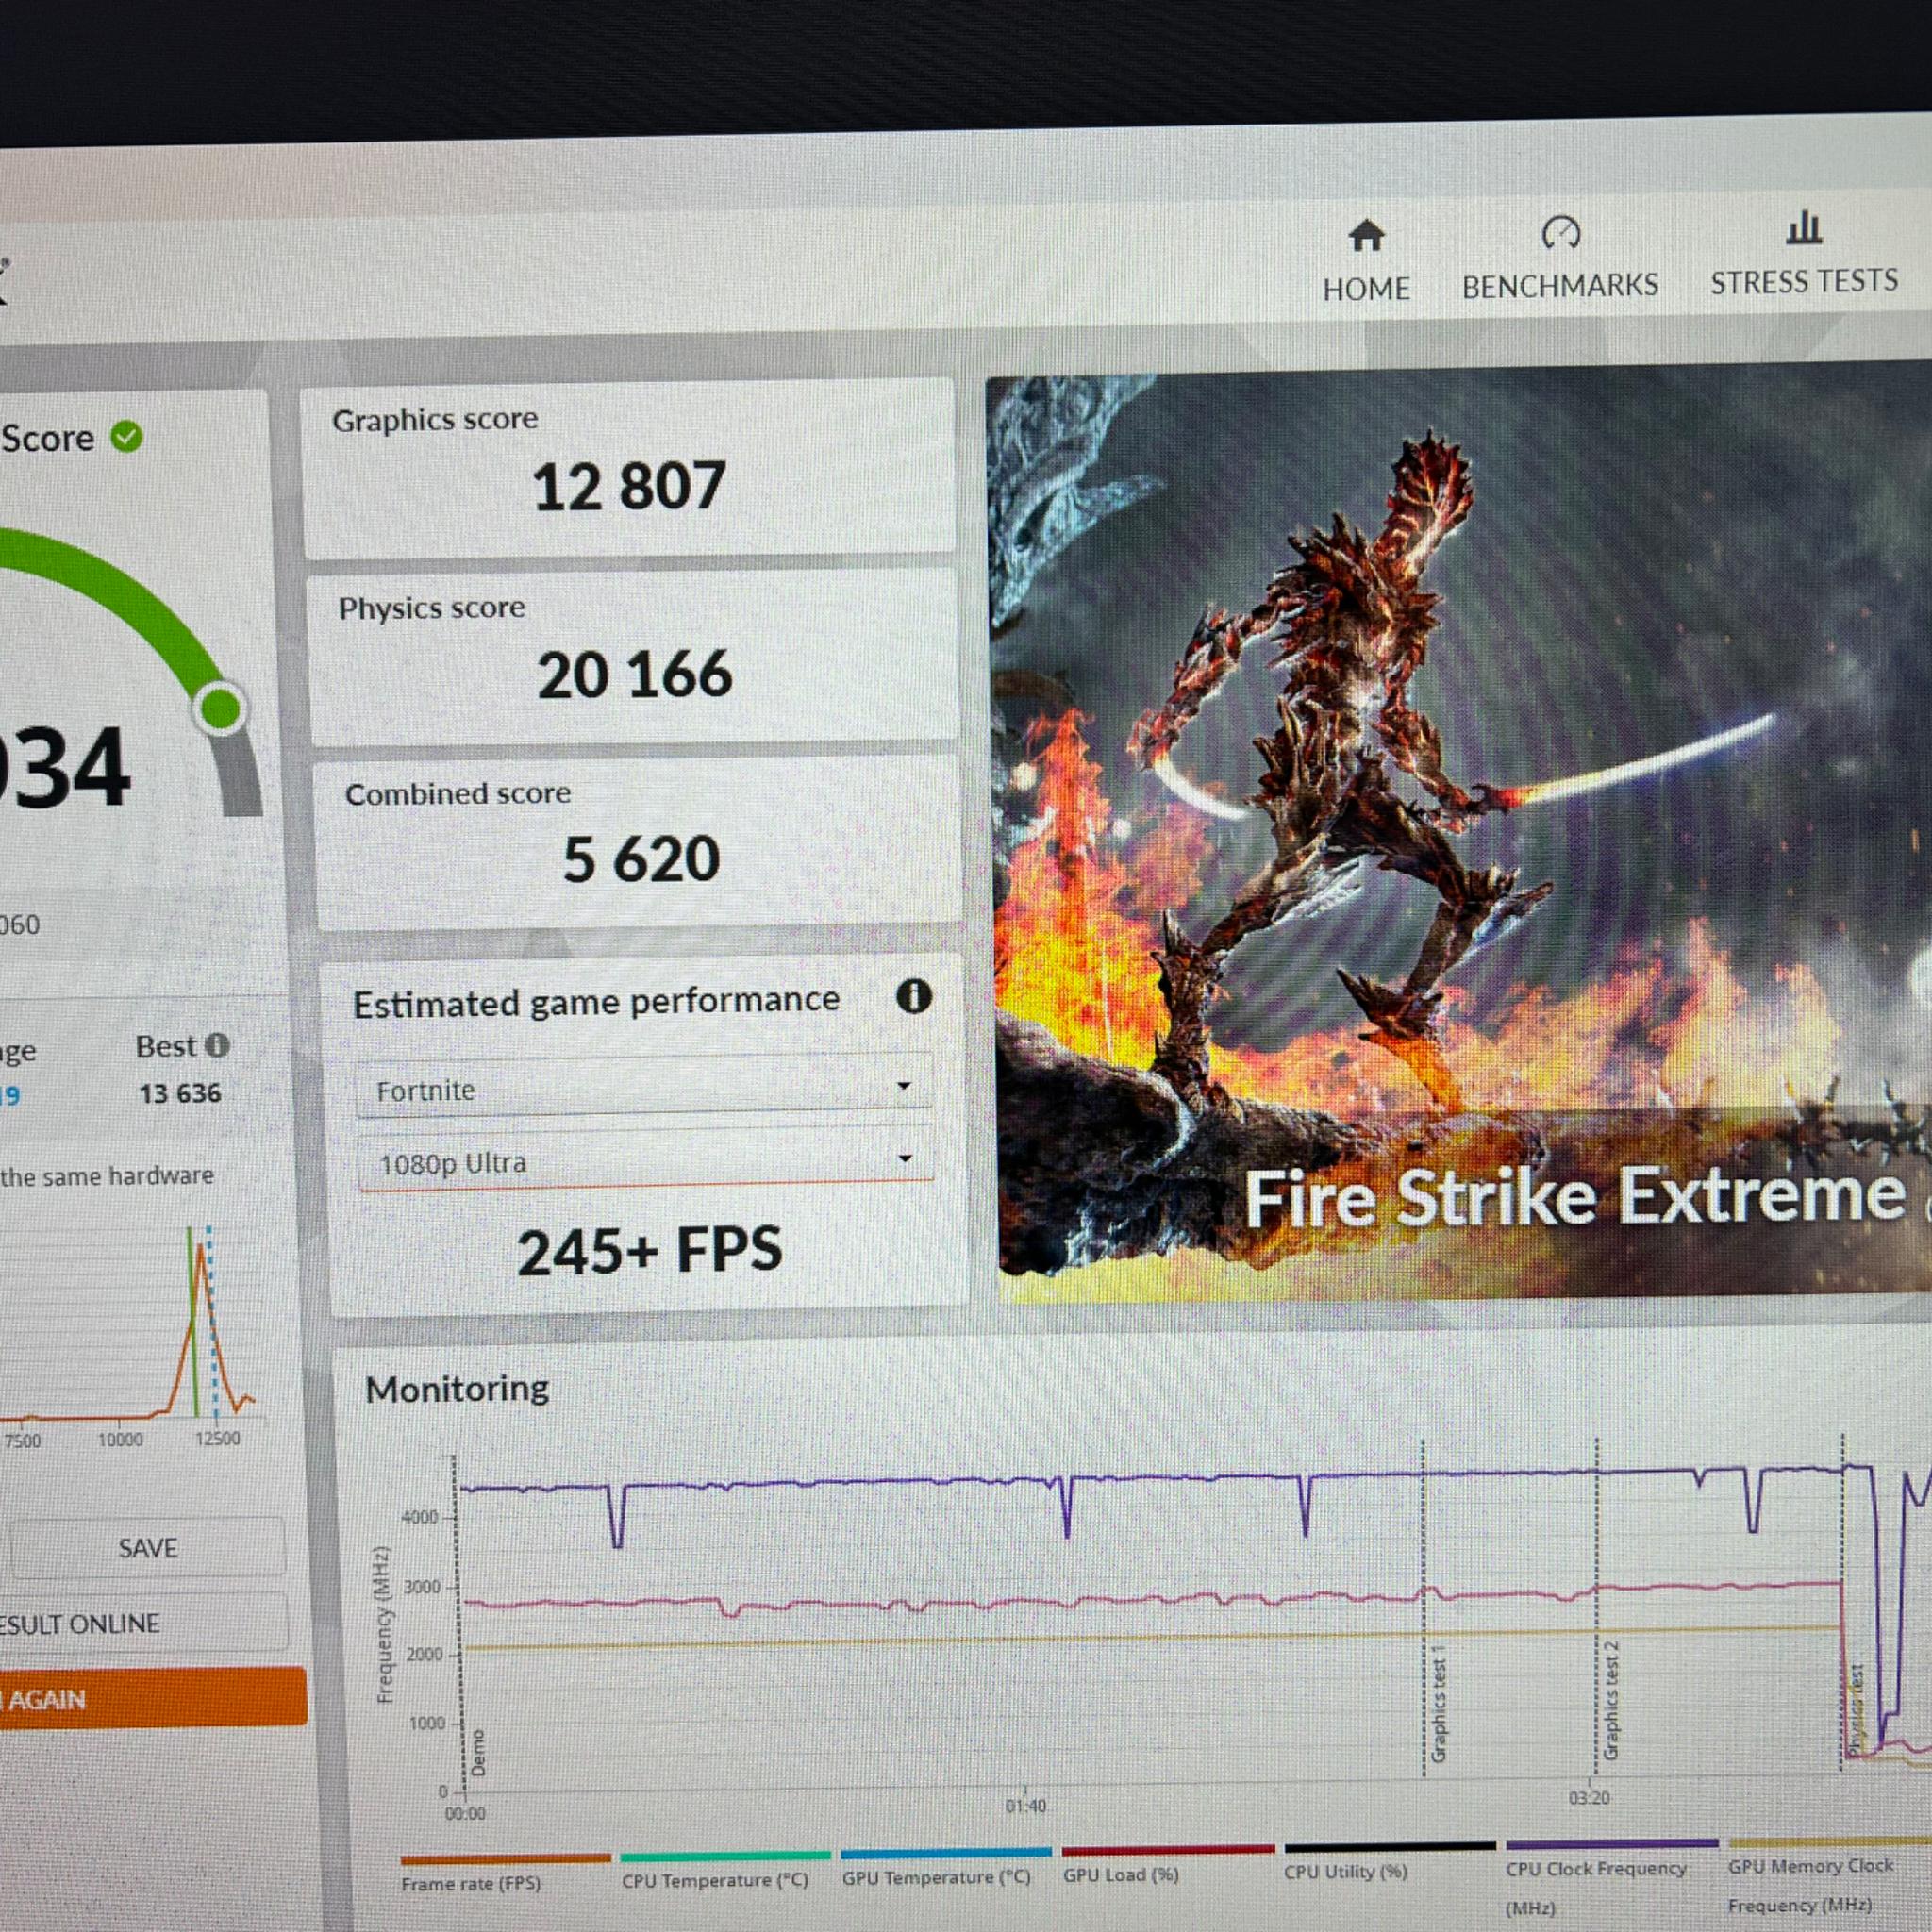
Task: Open the STRESS TESTS tab
Action: [1804, 254]
